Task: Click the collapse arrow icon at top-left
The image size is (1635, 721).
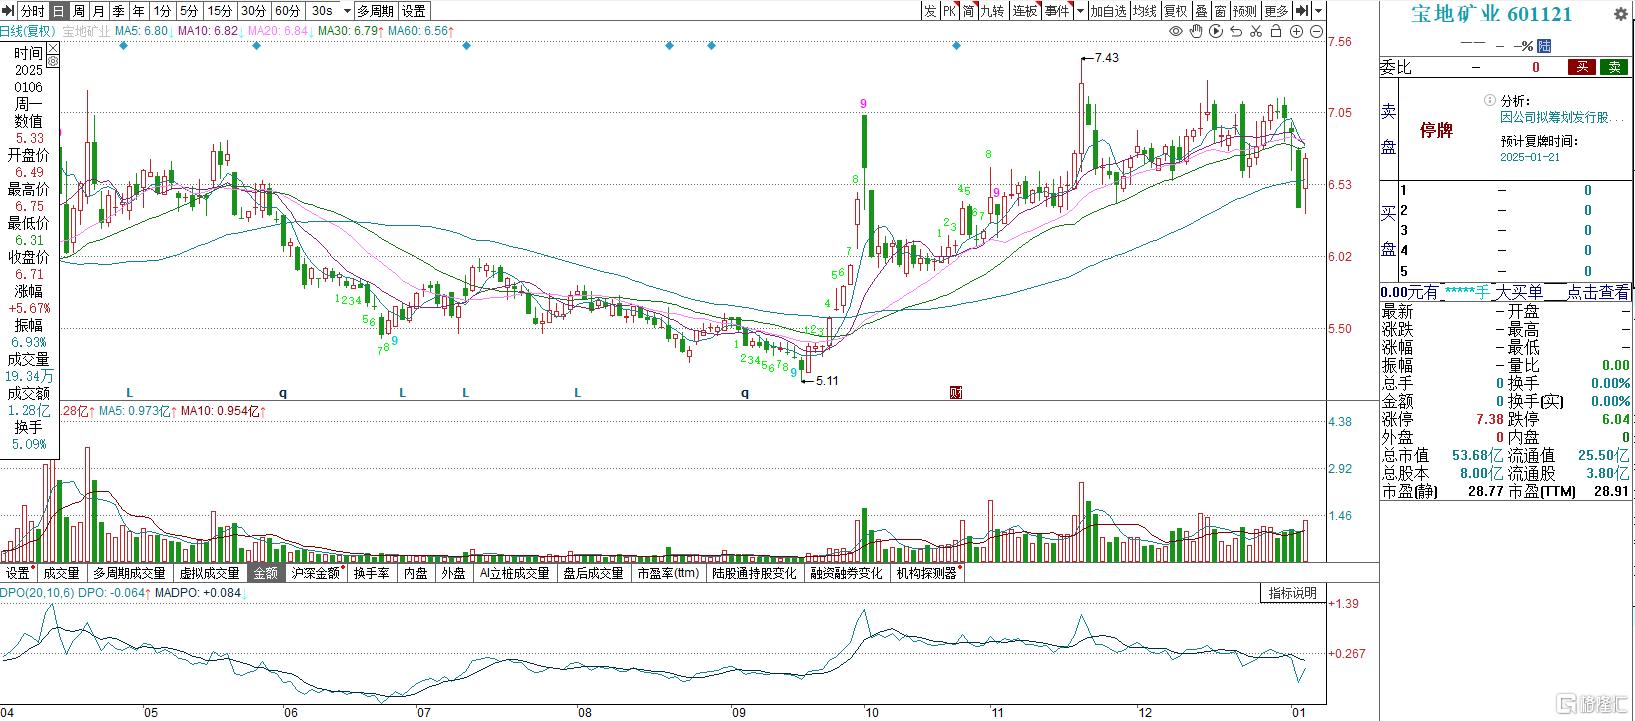Action: (10, 11)
